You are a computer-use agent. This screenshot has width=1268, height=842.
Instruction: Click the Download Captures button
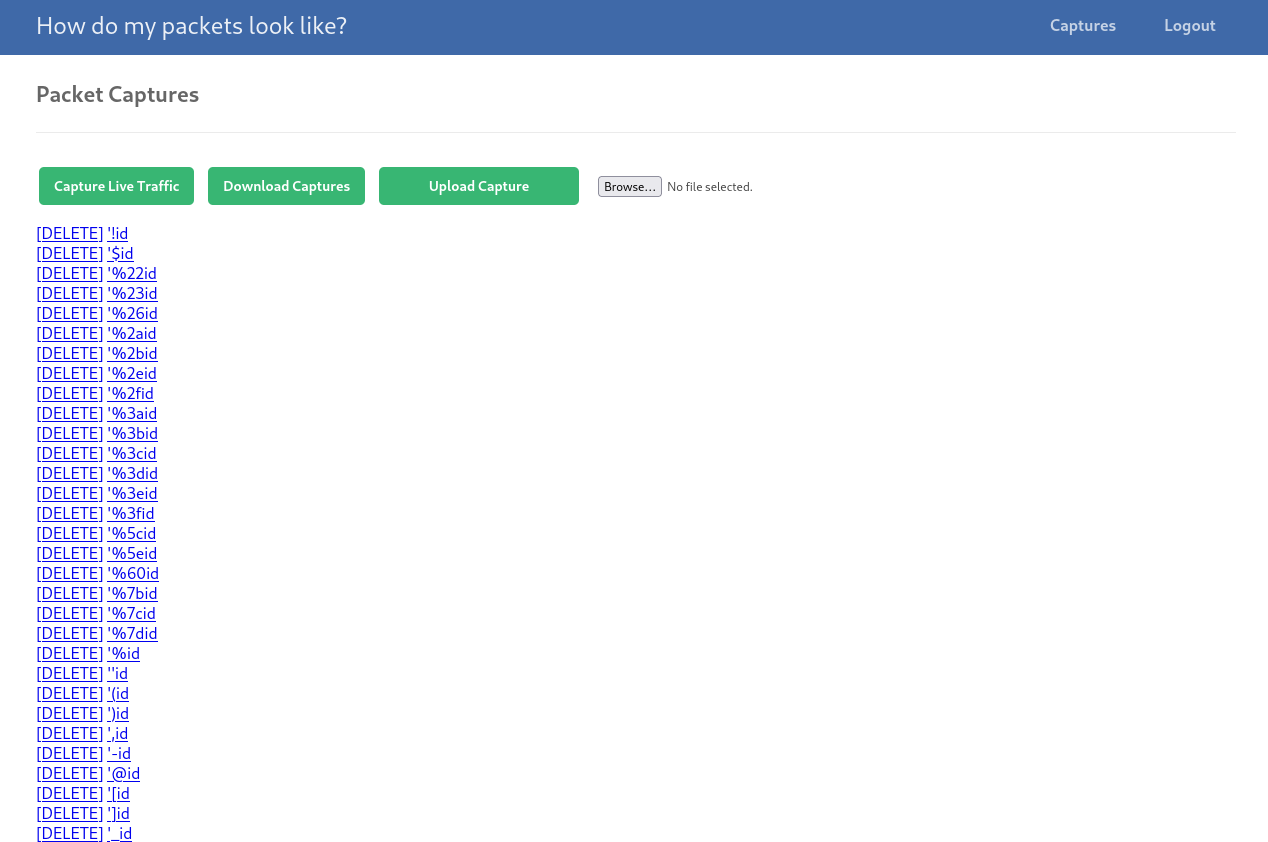(x=286, y=186)
